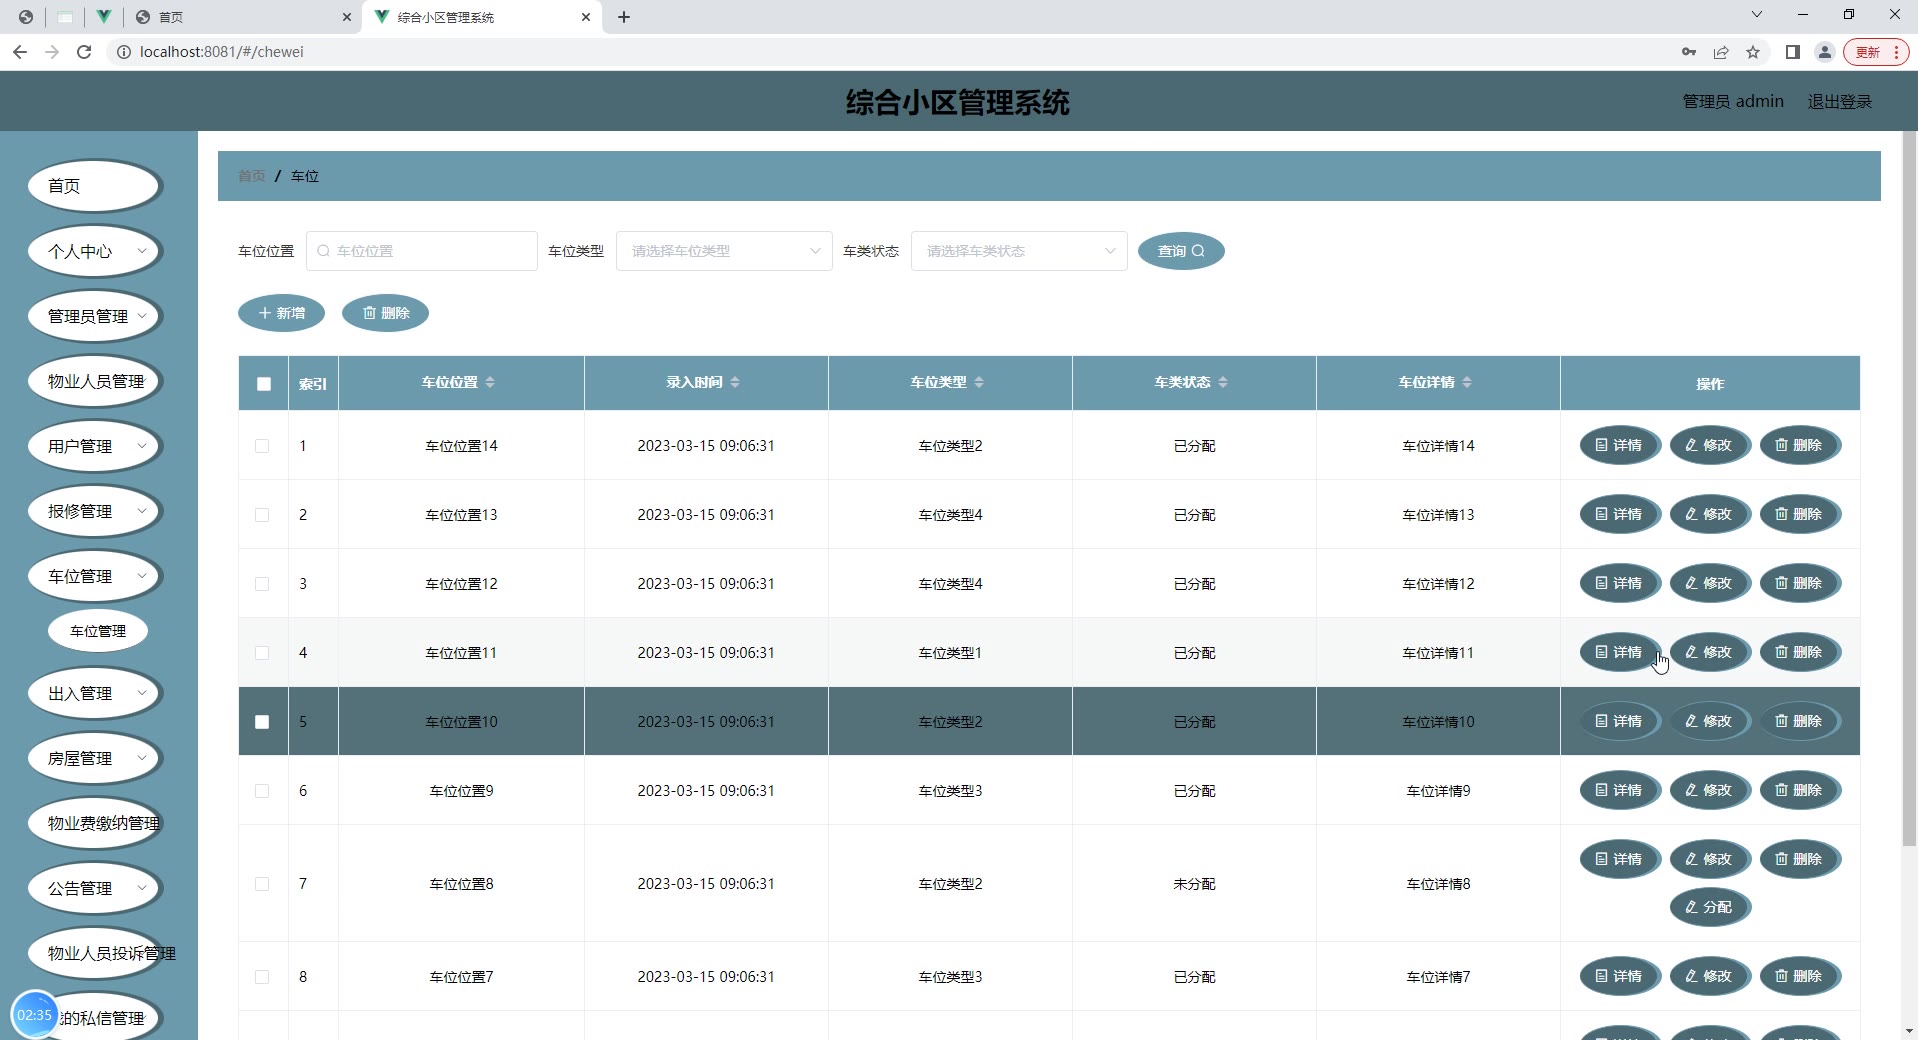Switch to the 首页 browser tab
Screen dimensions: 1918x1040
click(x=240, y=17)
